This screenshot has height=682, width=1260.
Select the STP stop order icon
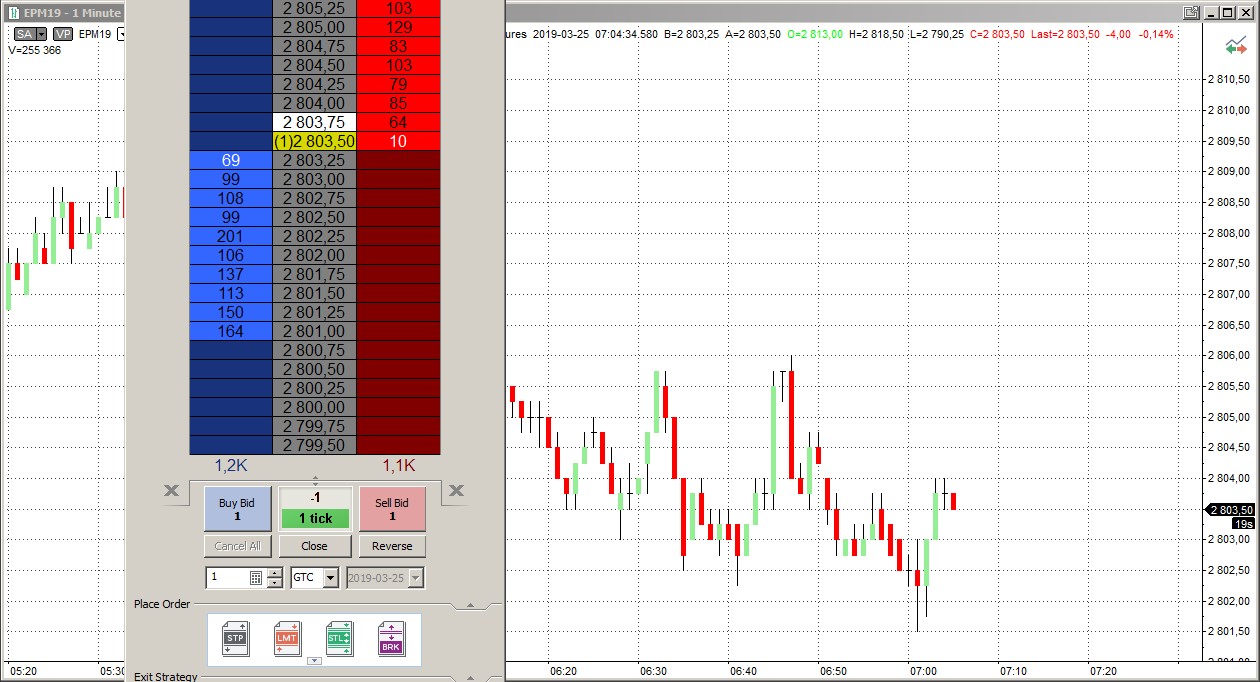[236, 638]
